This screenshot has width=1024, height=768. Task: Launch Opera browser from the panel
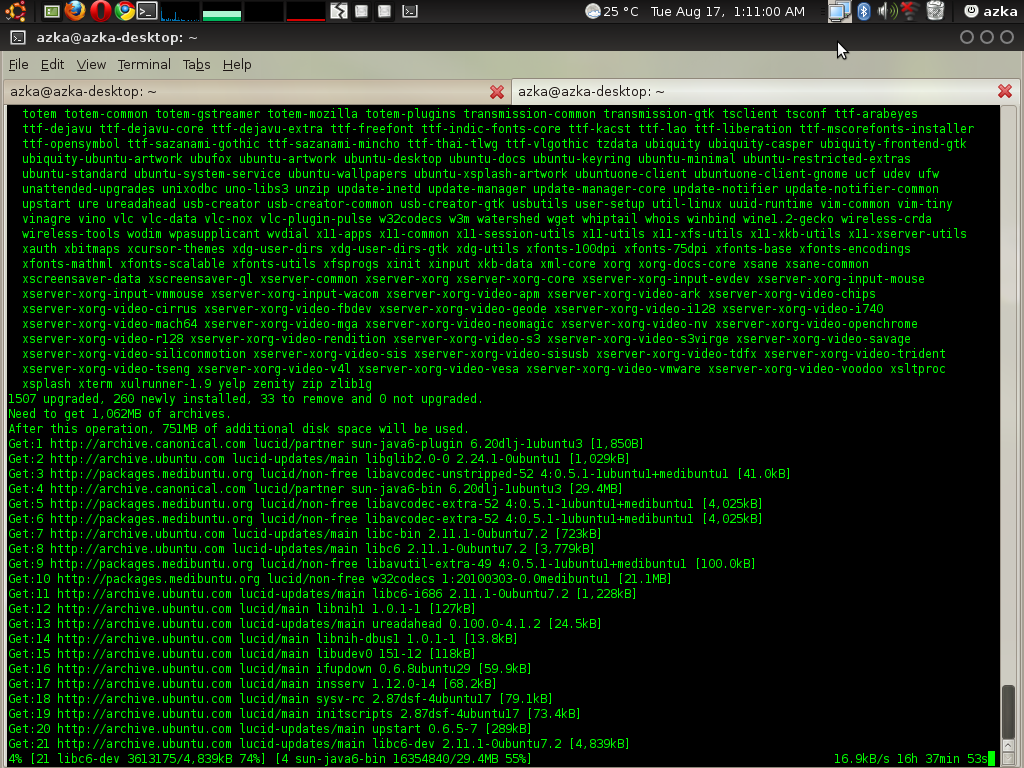(x=100, y=11)
